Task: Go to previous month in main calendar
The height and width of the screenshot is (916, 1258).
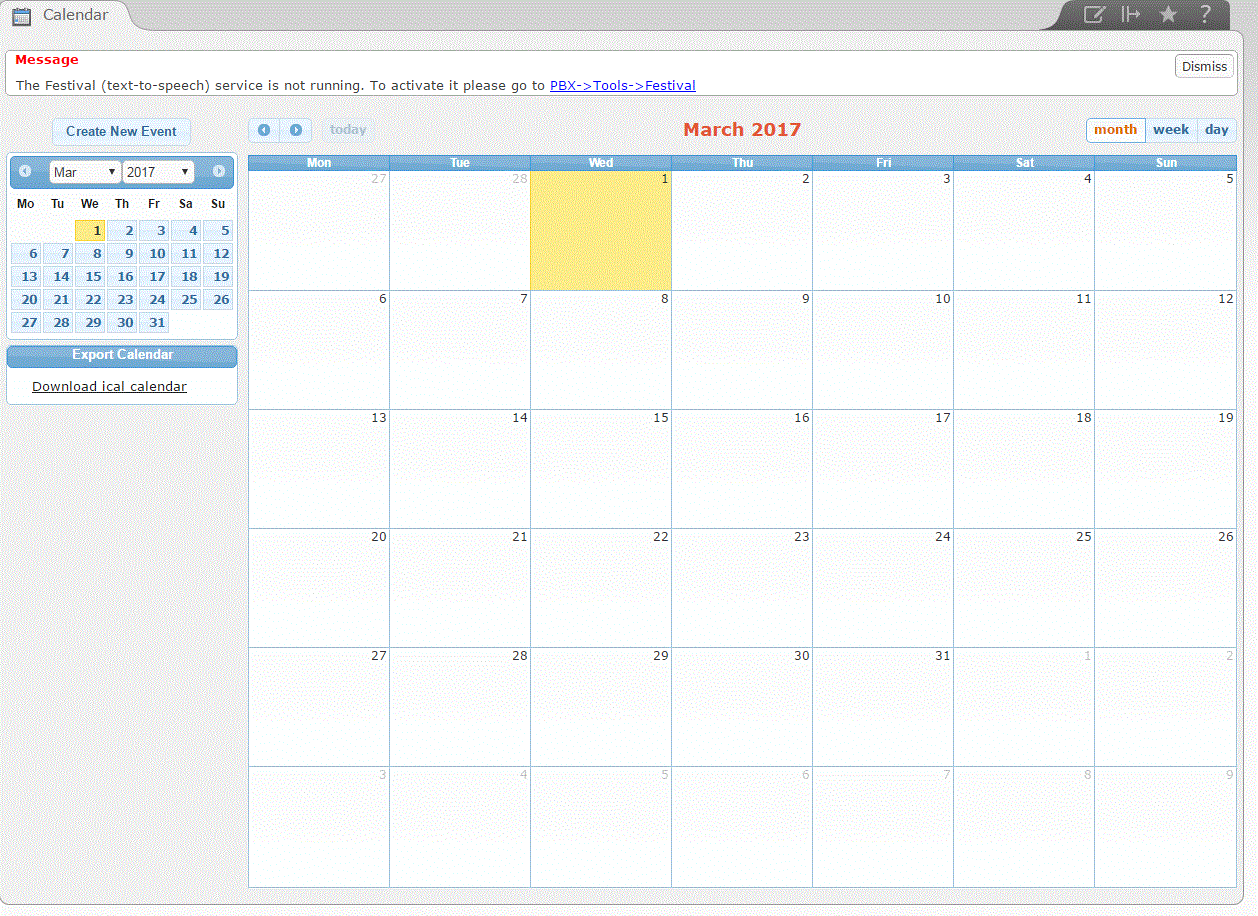Action: click(x=264, y=130)
